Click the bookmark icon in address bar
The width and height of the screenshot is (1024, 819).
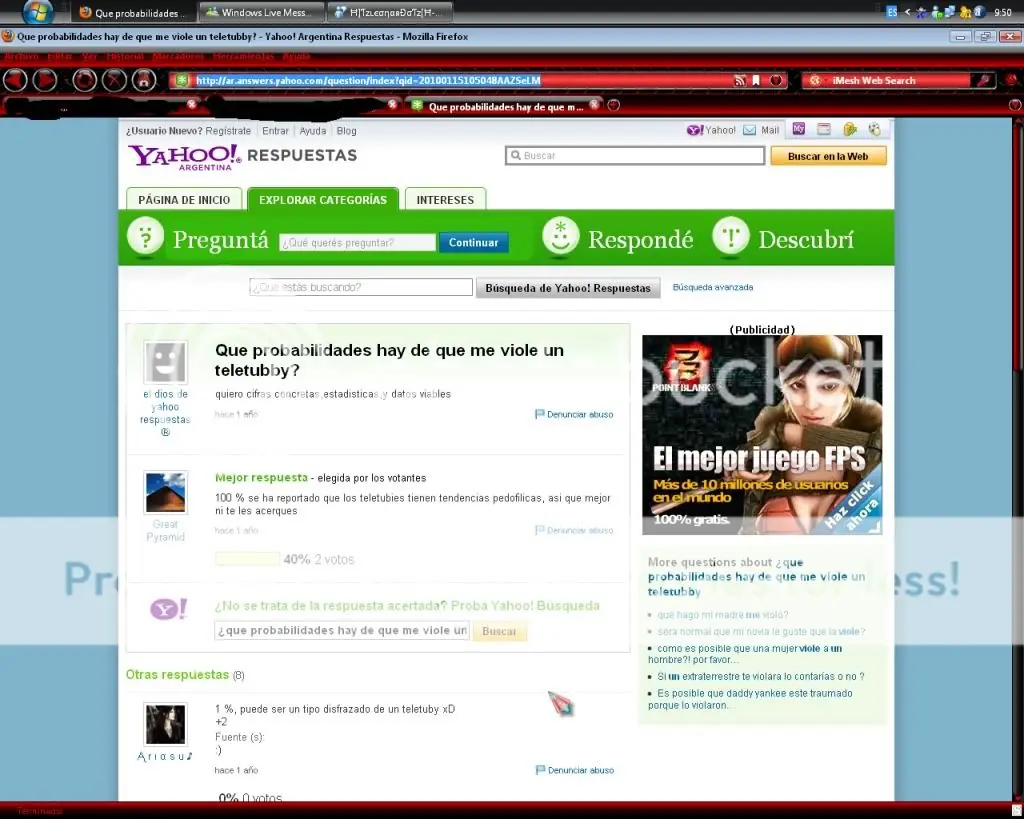coord(756,80)
